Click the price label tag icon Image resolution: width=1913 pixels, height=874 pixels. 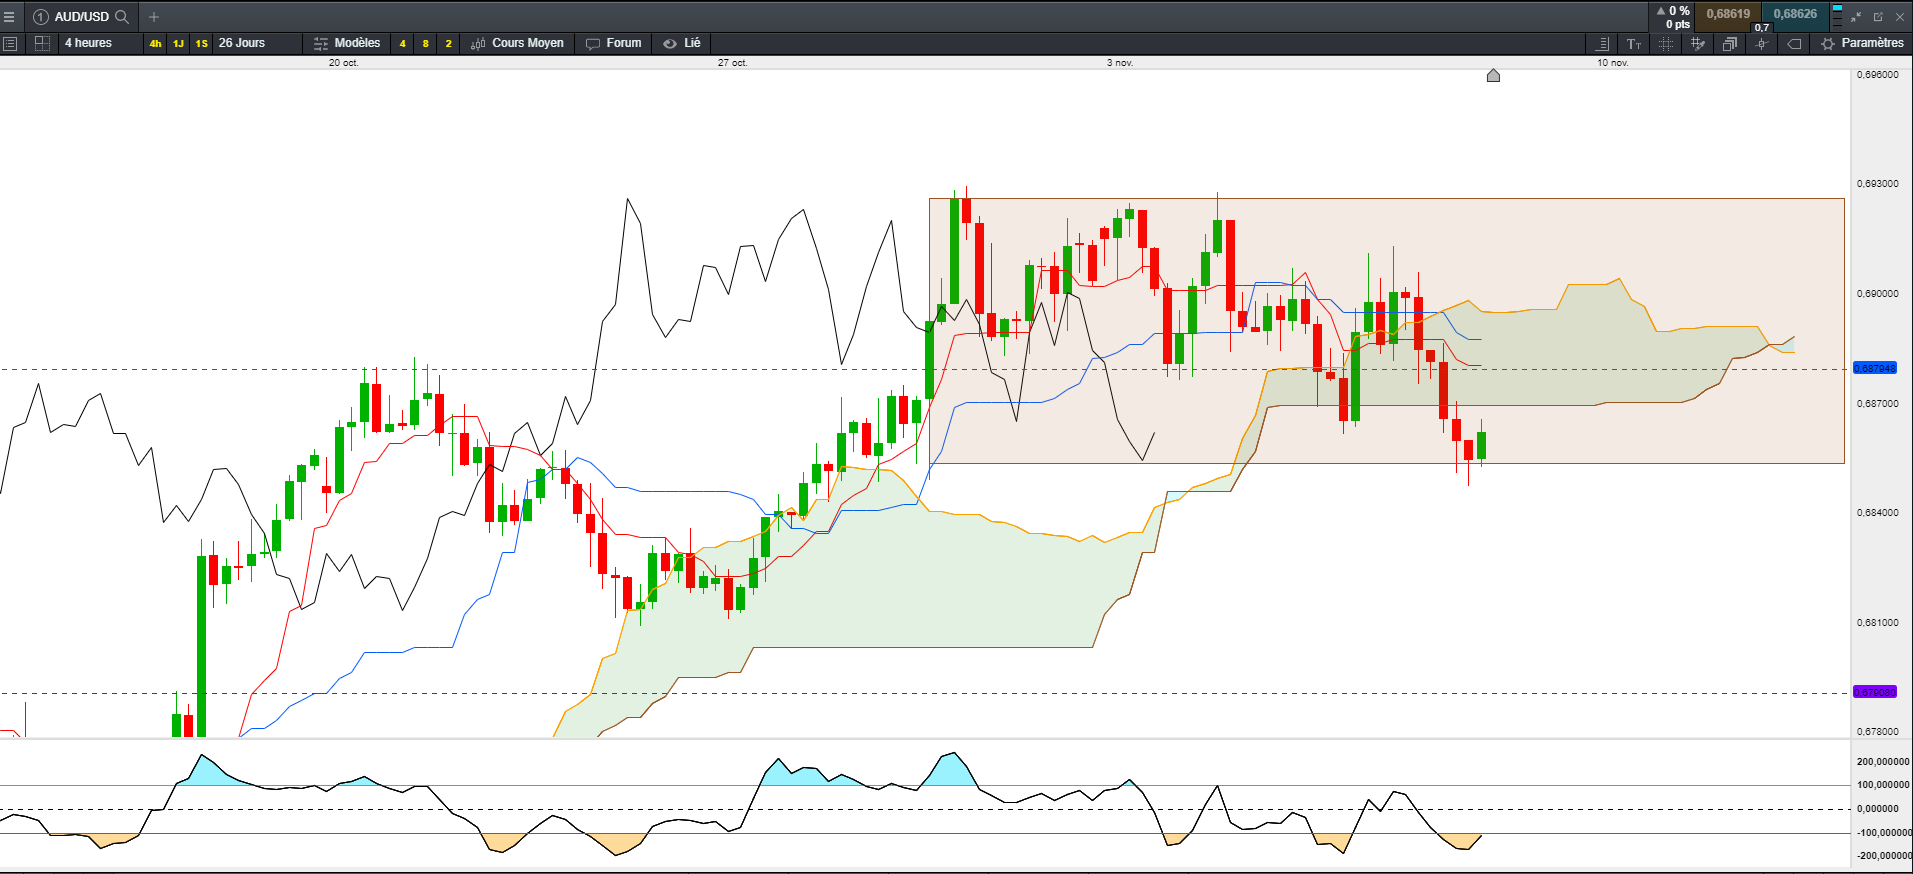coord(1795,44)
